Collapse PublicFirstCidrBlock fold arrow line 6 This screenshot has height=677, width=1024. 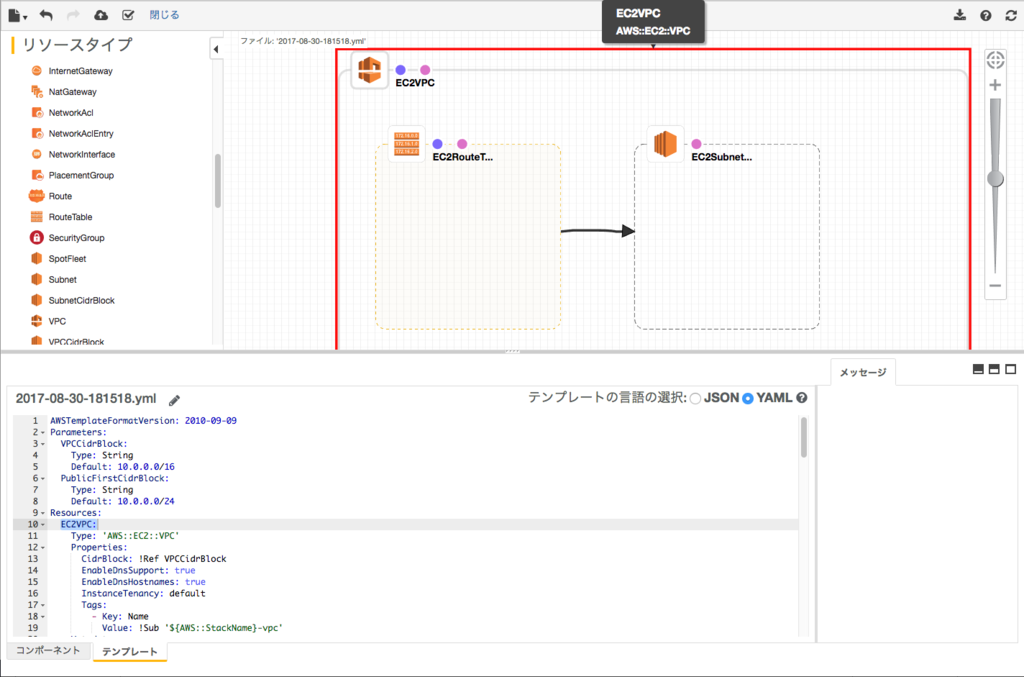click(43, 479)
